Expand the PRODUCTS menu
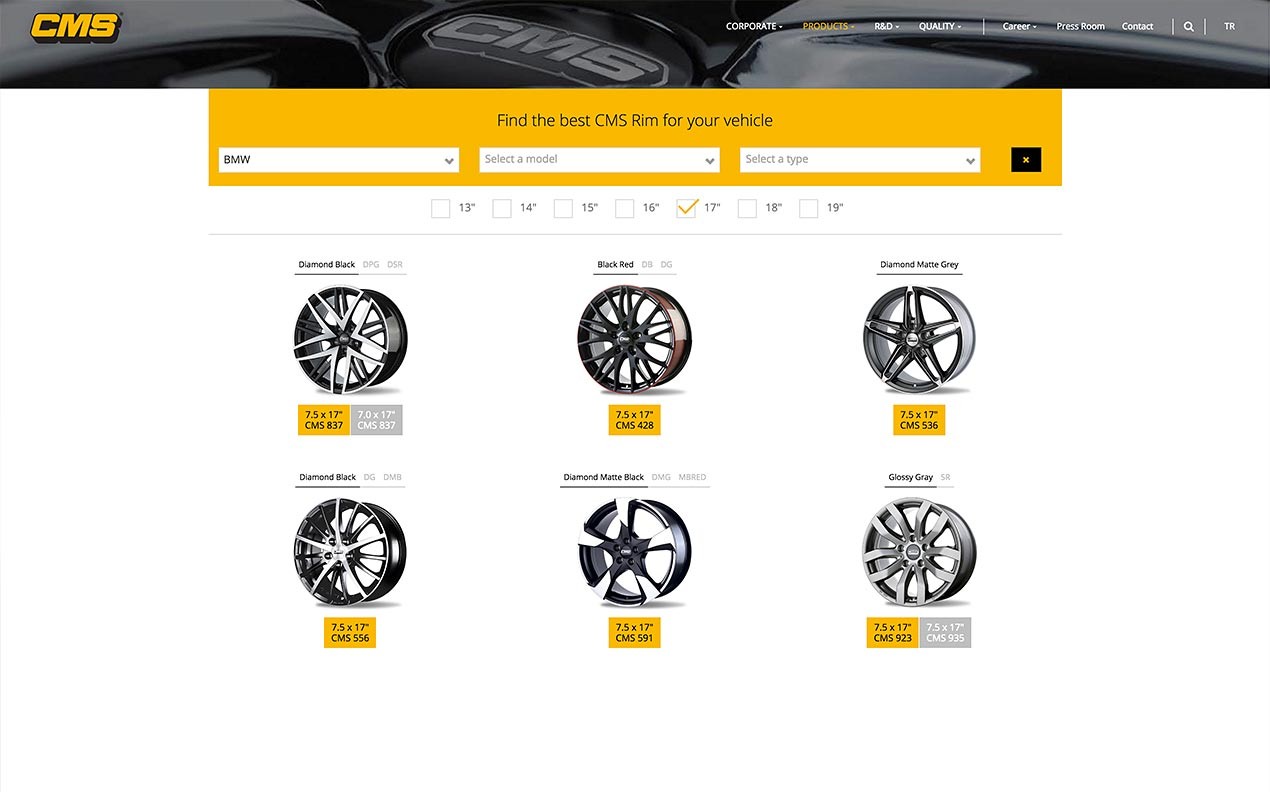The width and height of the screenshot is (1270, 792). pyautogui.click(x=828, y=27)
